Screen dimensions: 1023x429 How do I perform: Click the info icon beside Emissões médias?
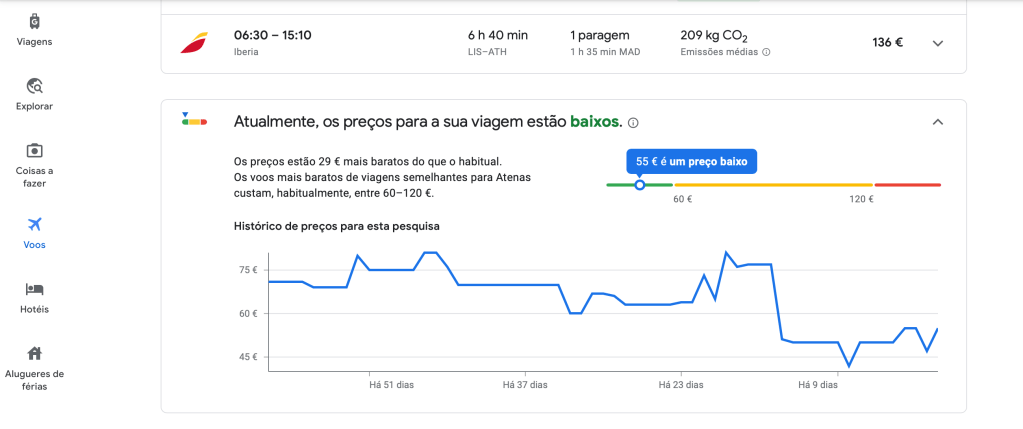point(767,52)
